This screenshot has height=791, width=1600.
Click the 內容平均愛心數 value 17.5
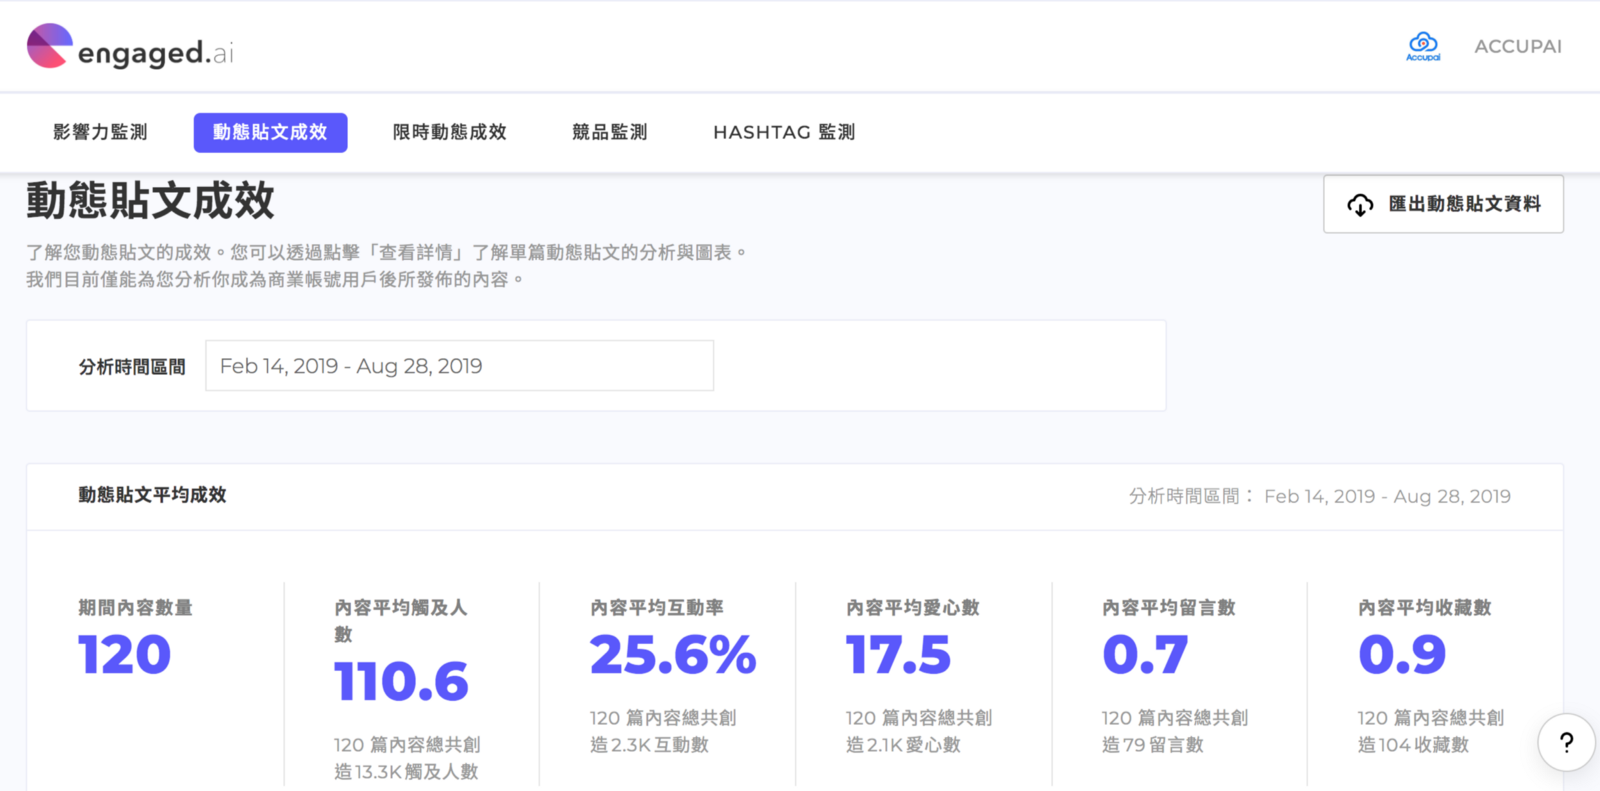point(898,656)
